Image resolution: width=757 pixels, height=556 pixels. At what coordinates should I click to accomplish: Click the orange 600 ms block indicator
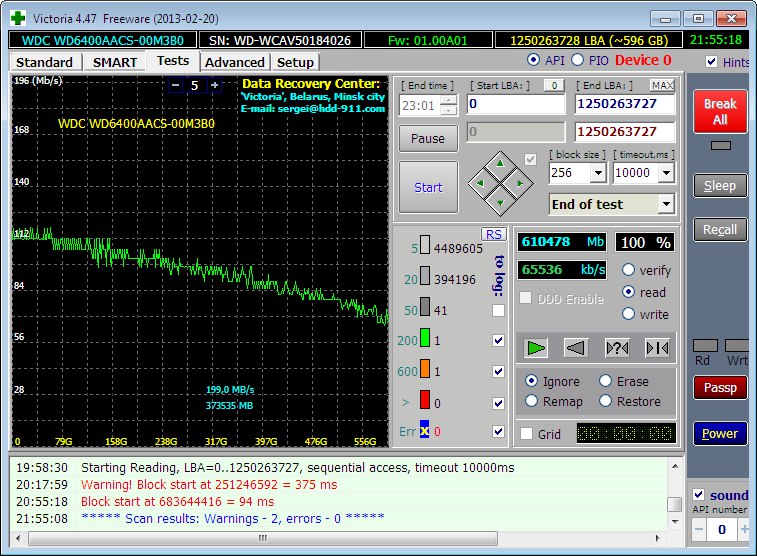[425, 368]
